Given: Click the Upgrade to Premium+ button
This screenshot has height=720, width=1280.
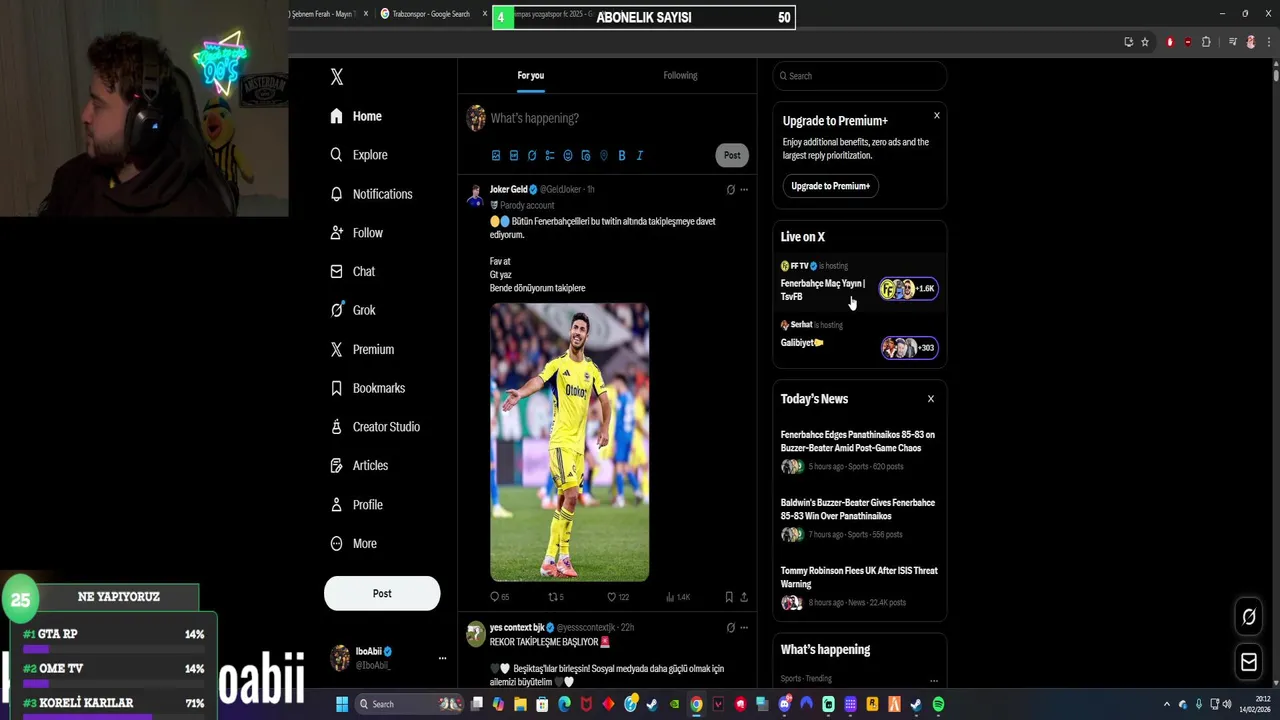Looking at the screenshot, I should pyautogui.click(x=830, y=186).
